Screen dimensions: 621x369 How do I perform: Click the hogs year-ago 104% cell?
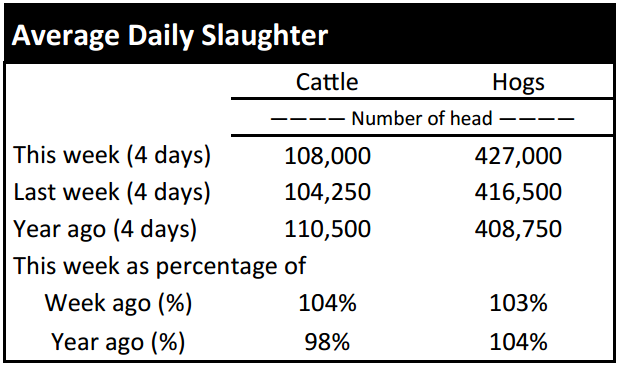coord(518,342)
